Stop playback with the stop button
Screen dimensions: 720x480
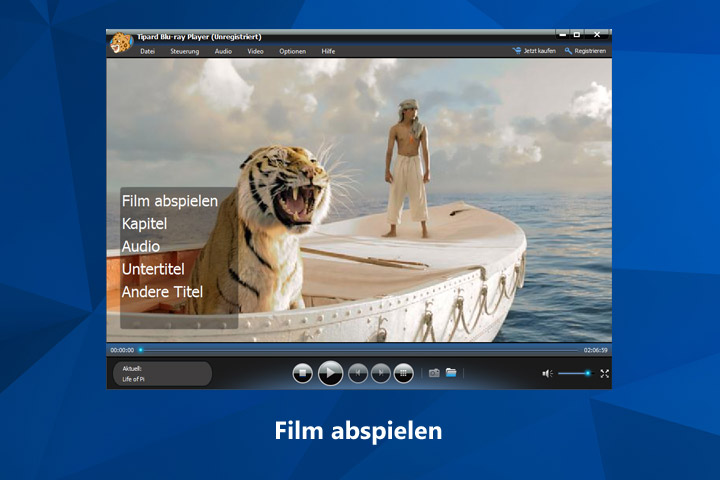click(x=302, y=373)
